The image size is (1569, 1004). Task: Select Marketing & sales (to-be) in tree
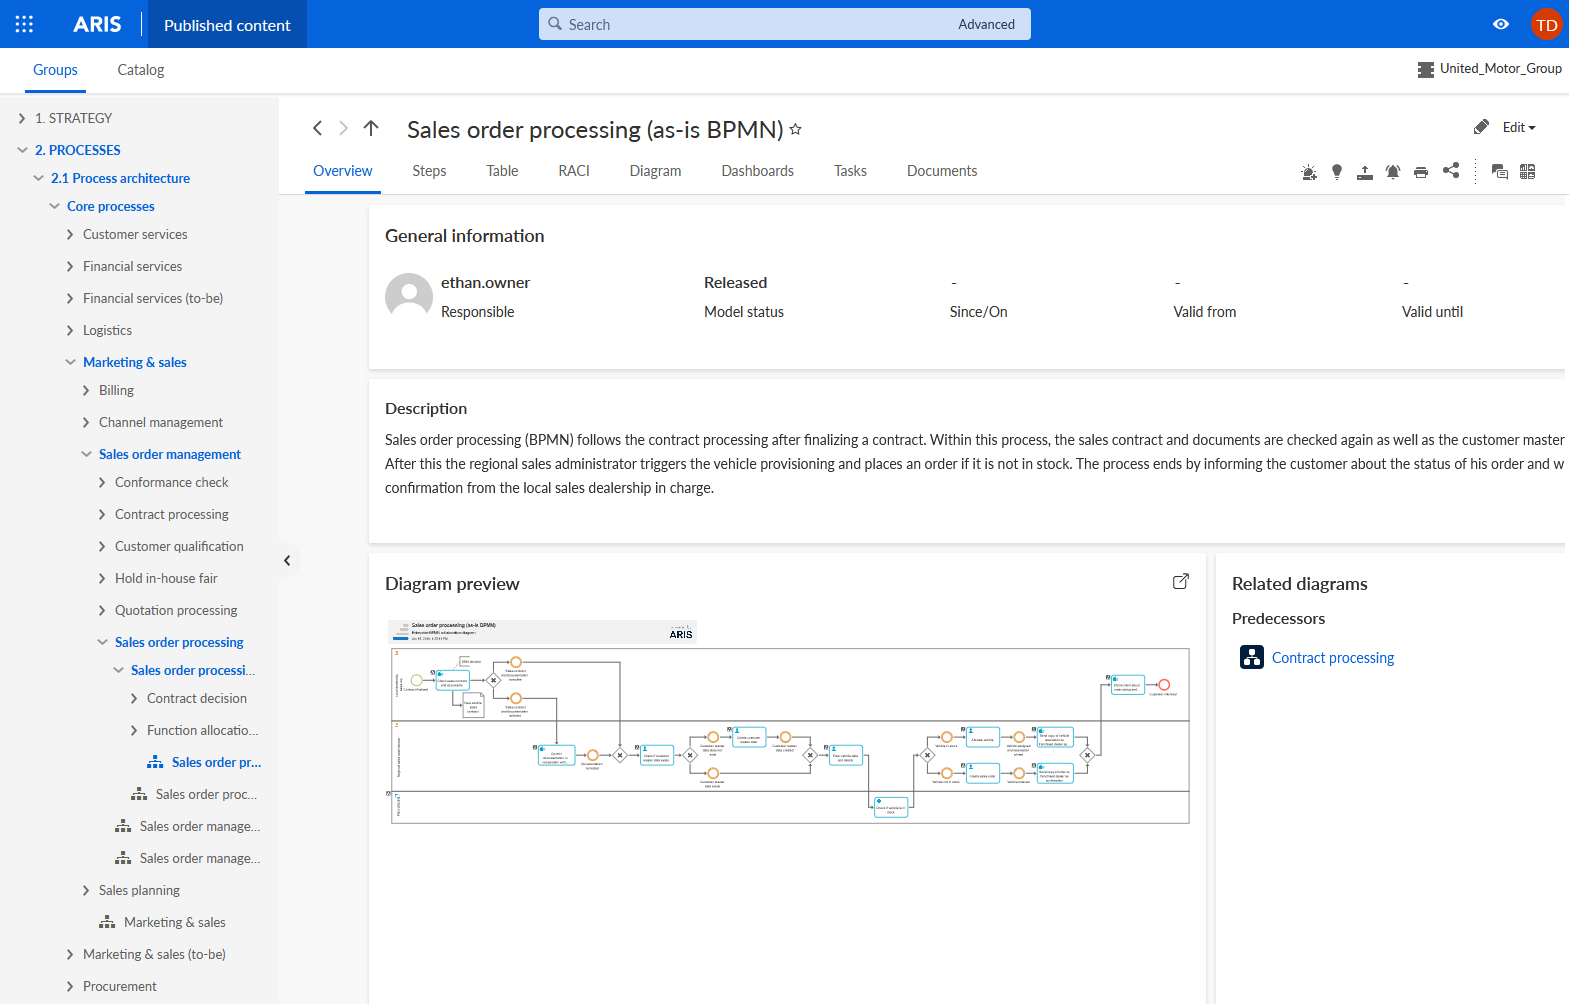coord(154,954)
